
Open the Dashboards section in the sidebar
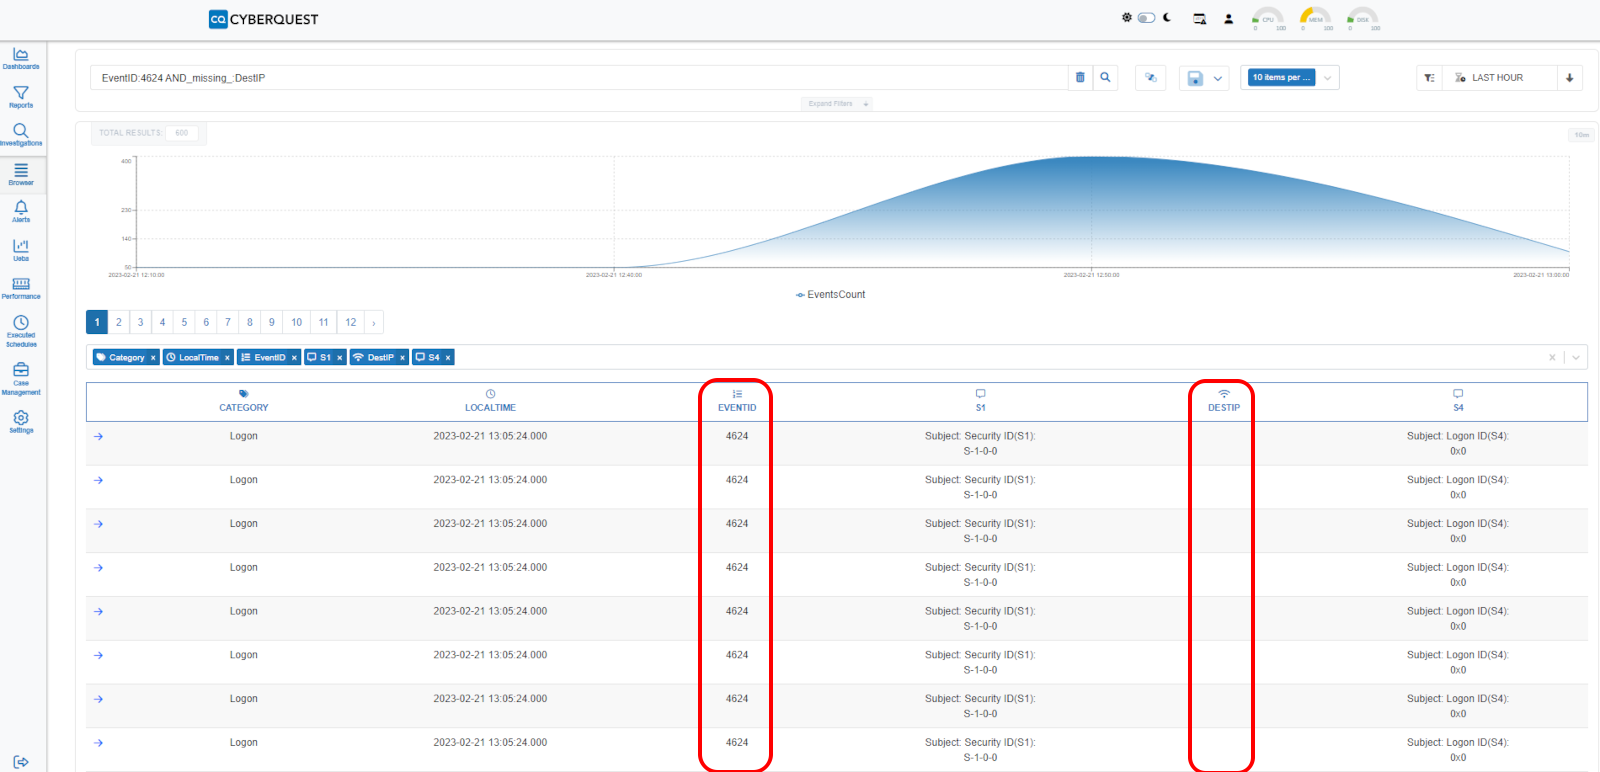[21, 58]
